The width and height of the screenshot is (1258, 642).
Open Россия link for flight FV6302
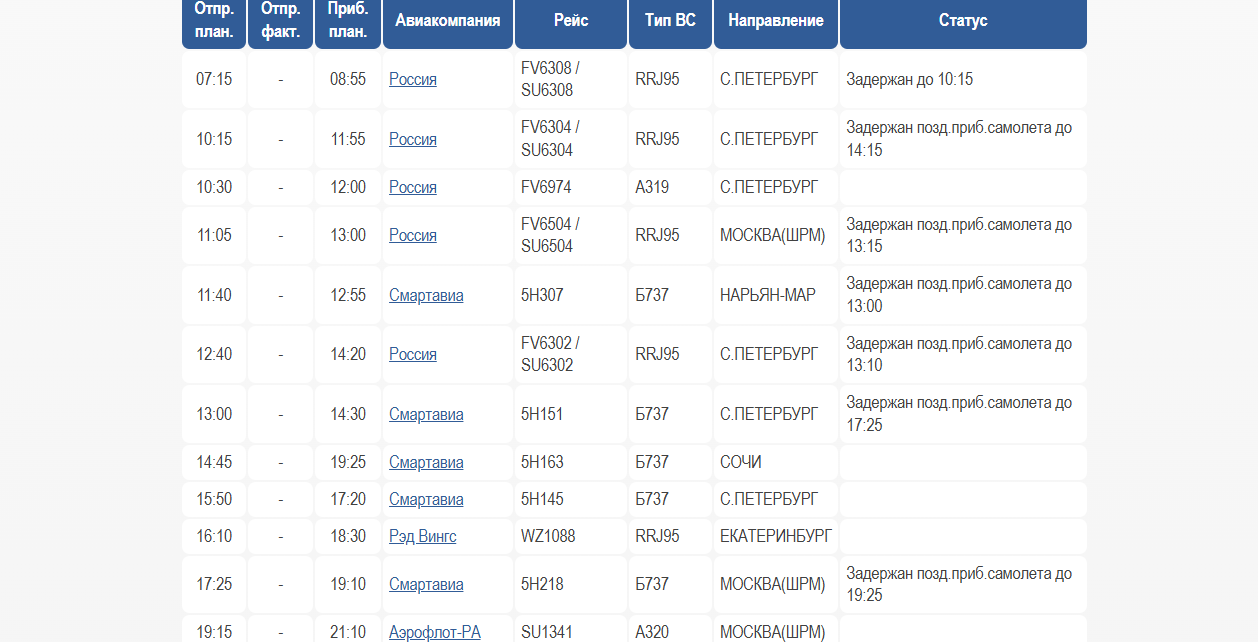(x=413, y=354)
